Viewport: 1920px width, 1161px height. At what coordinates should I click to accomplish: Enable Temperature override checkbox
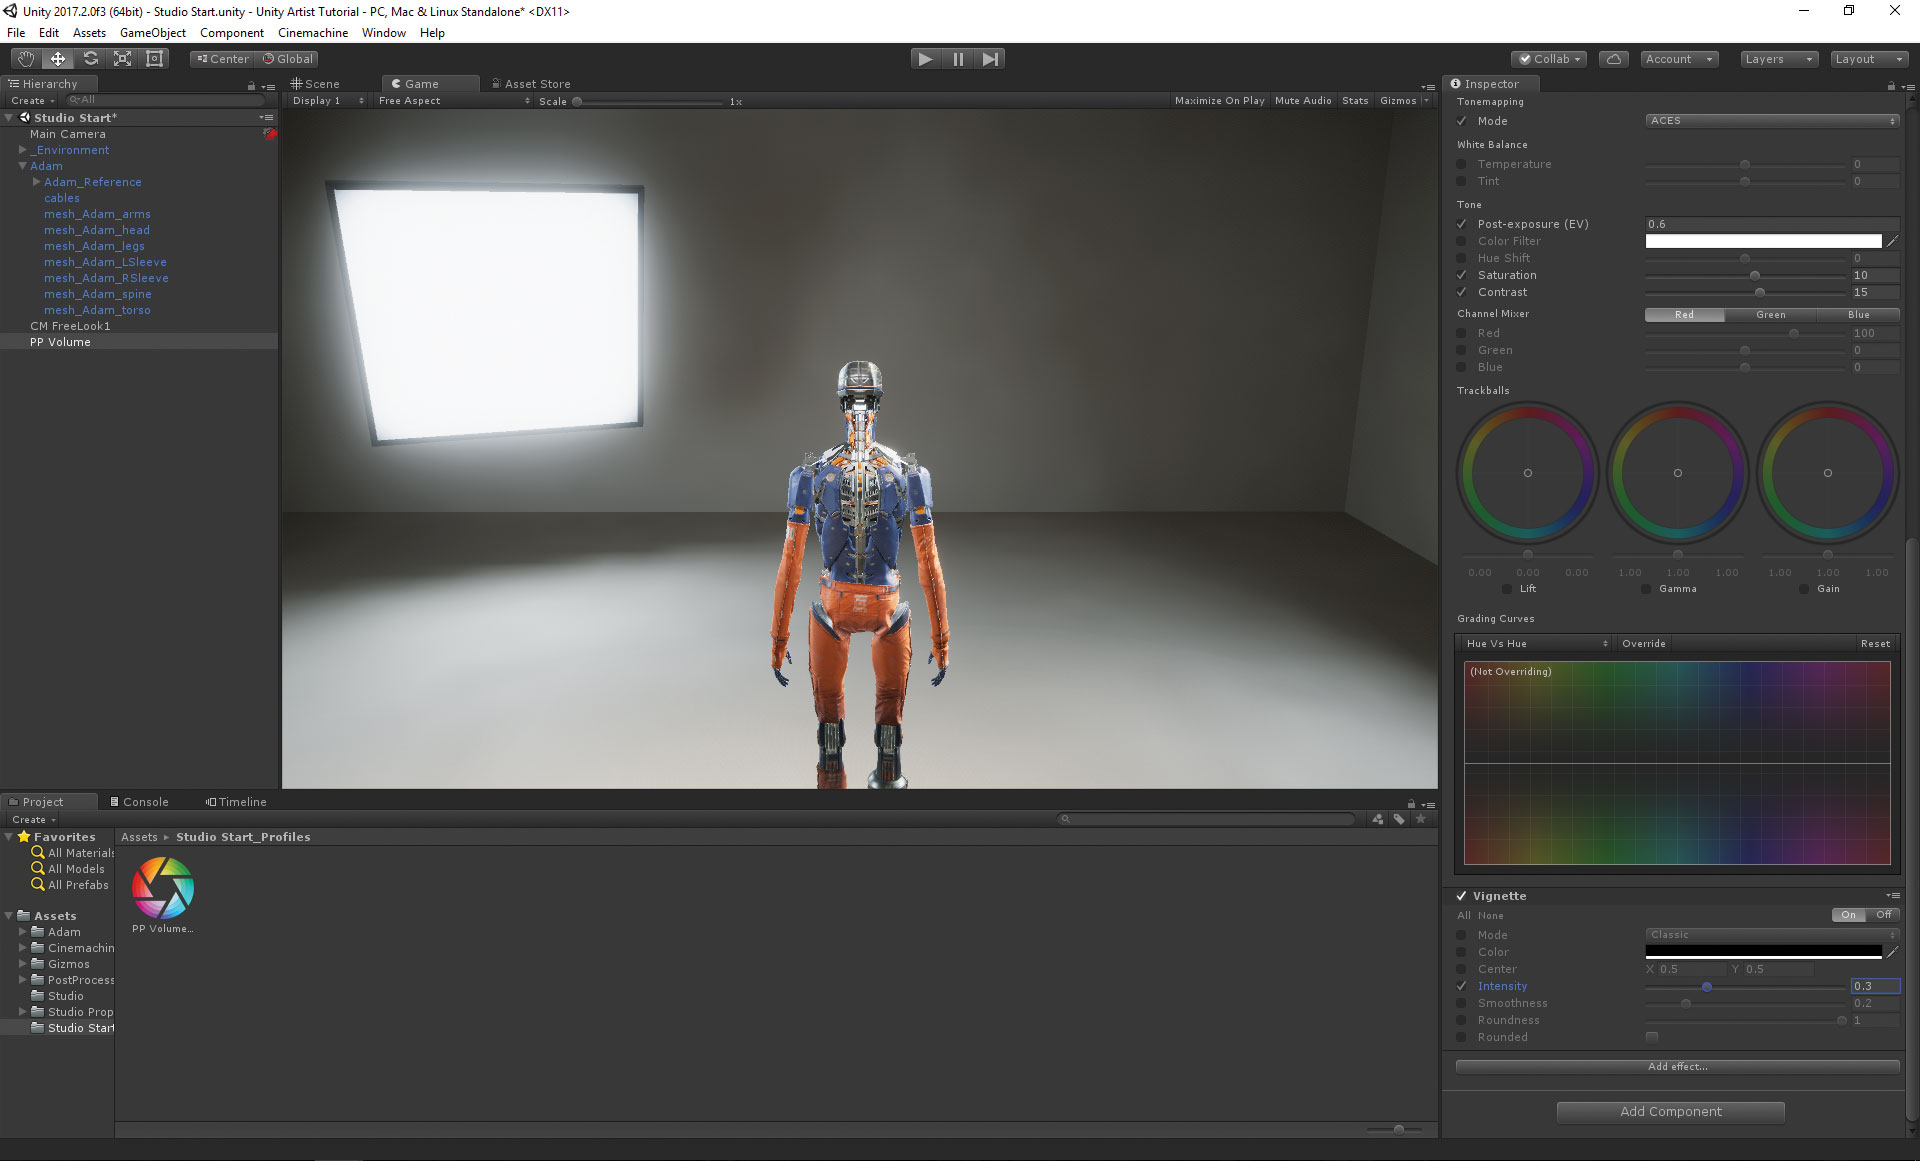[1462, 164]
